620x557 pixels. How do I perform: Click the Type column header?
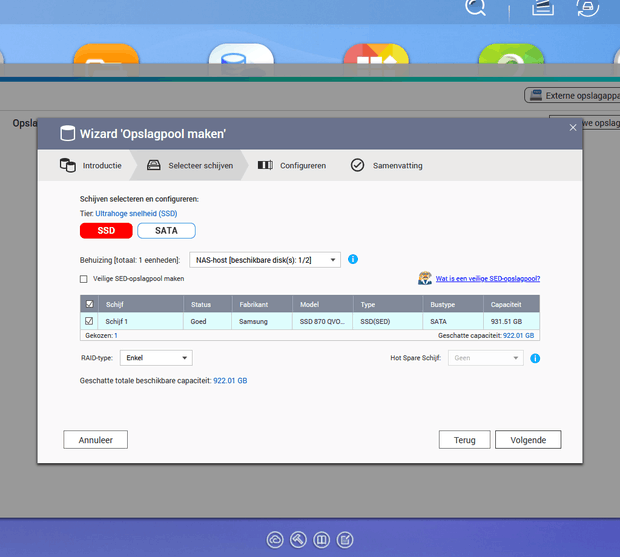pos(388,304)
